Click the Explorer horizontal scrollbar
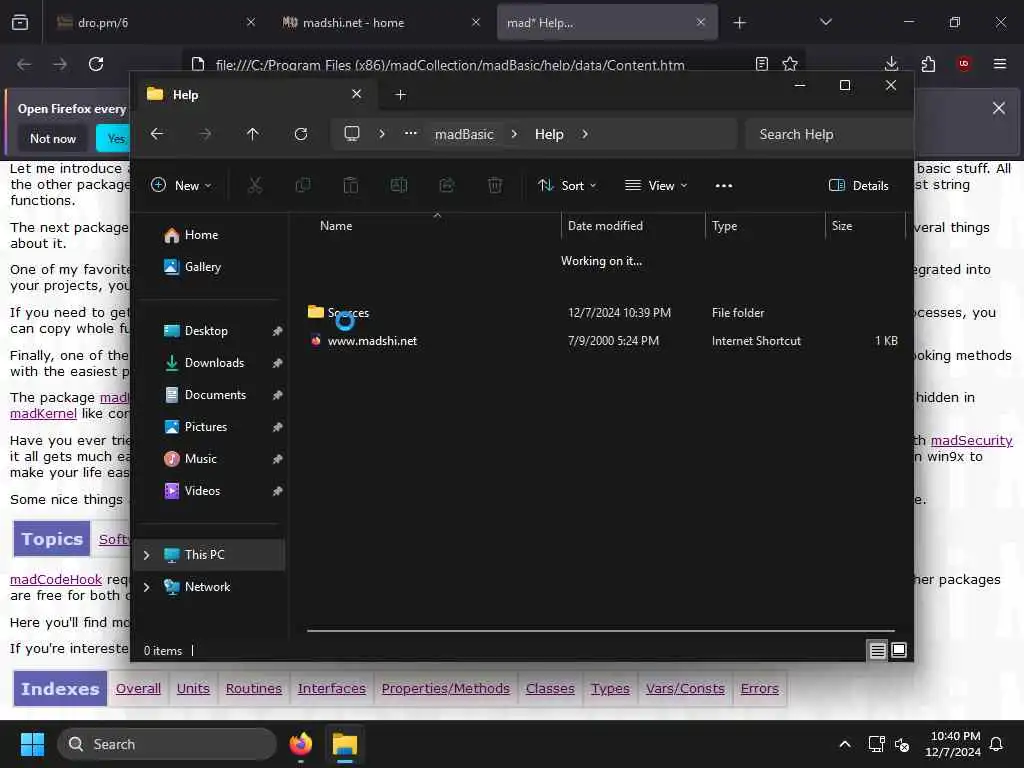The height and width of the screenshot is (768, 1024). coord(601,631)
